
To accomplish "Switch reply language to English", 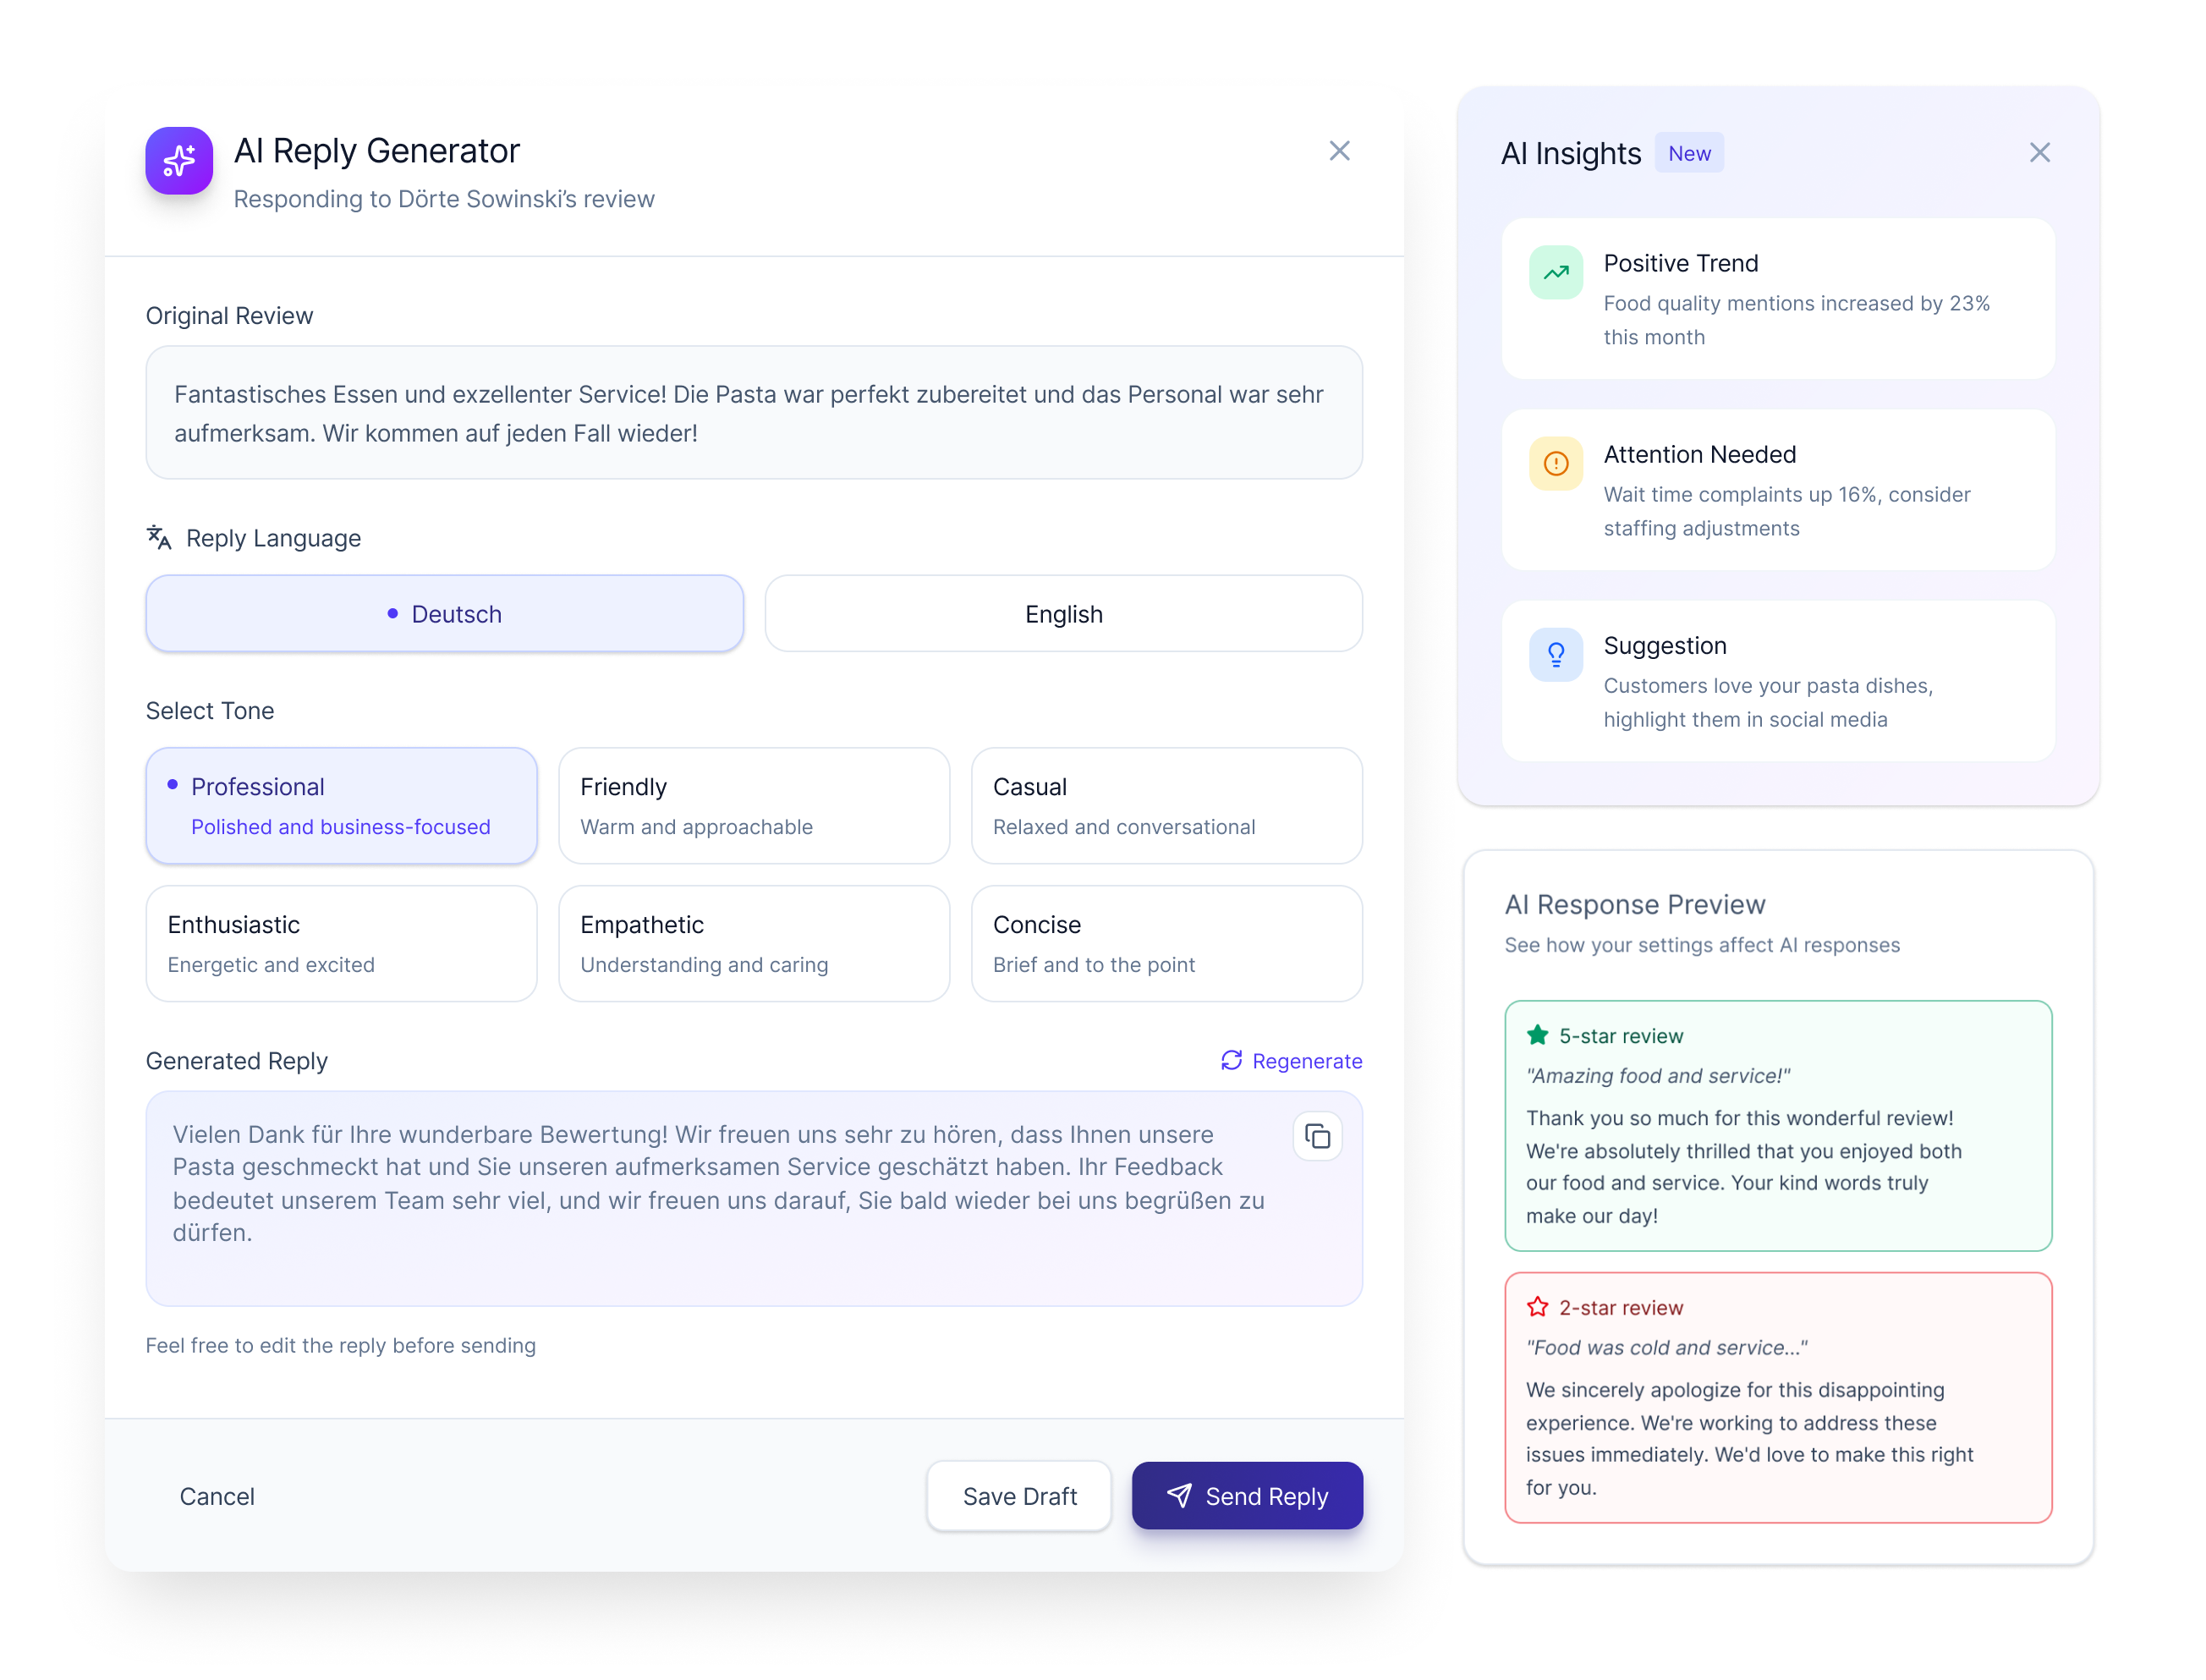I will click(1063, 613).
